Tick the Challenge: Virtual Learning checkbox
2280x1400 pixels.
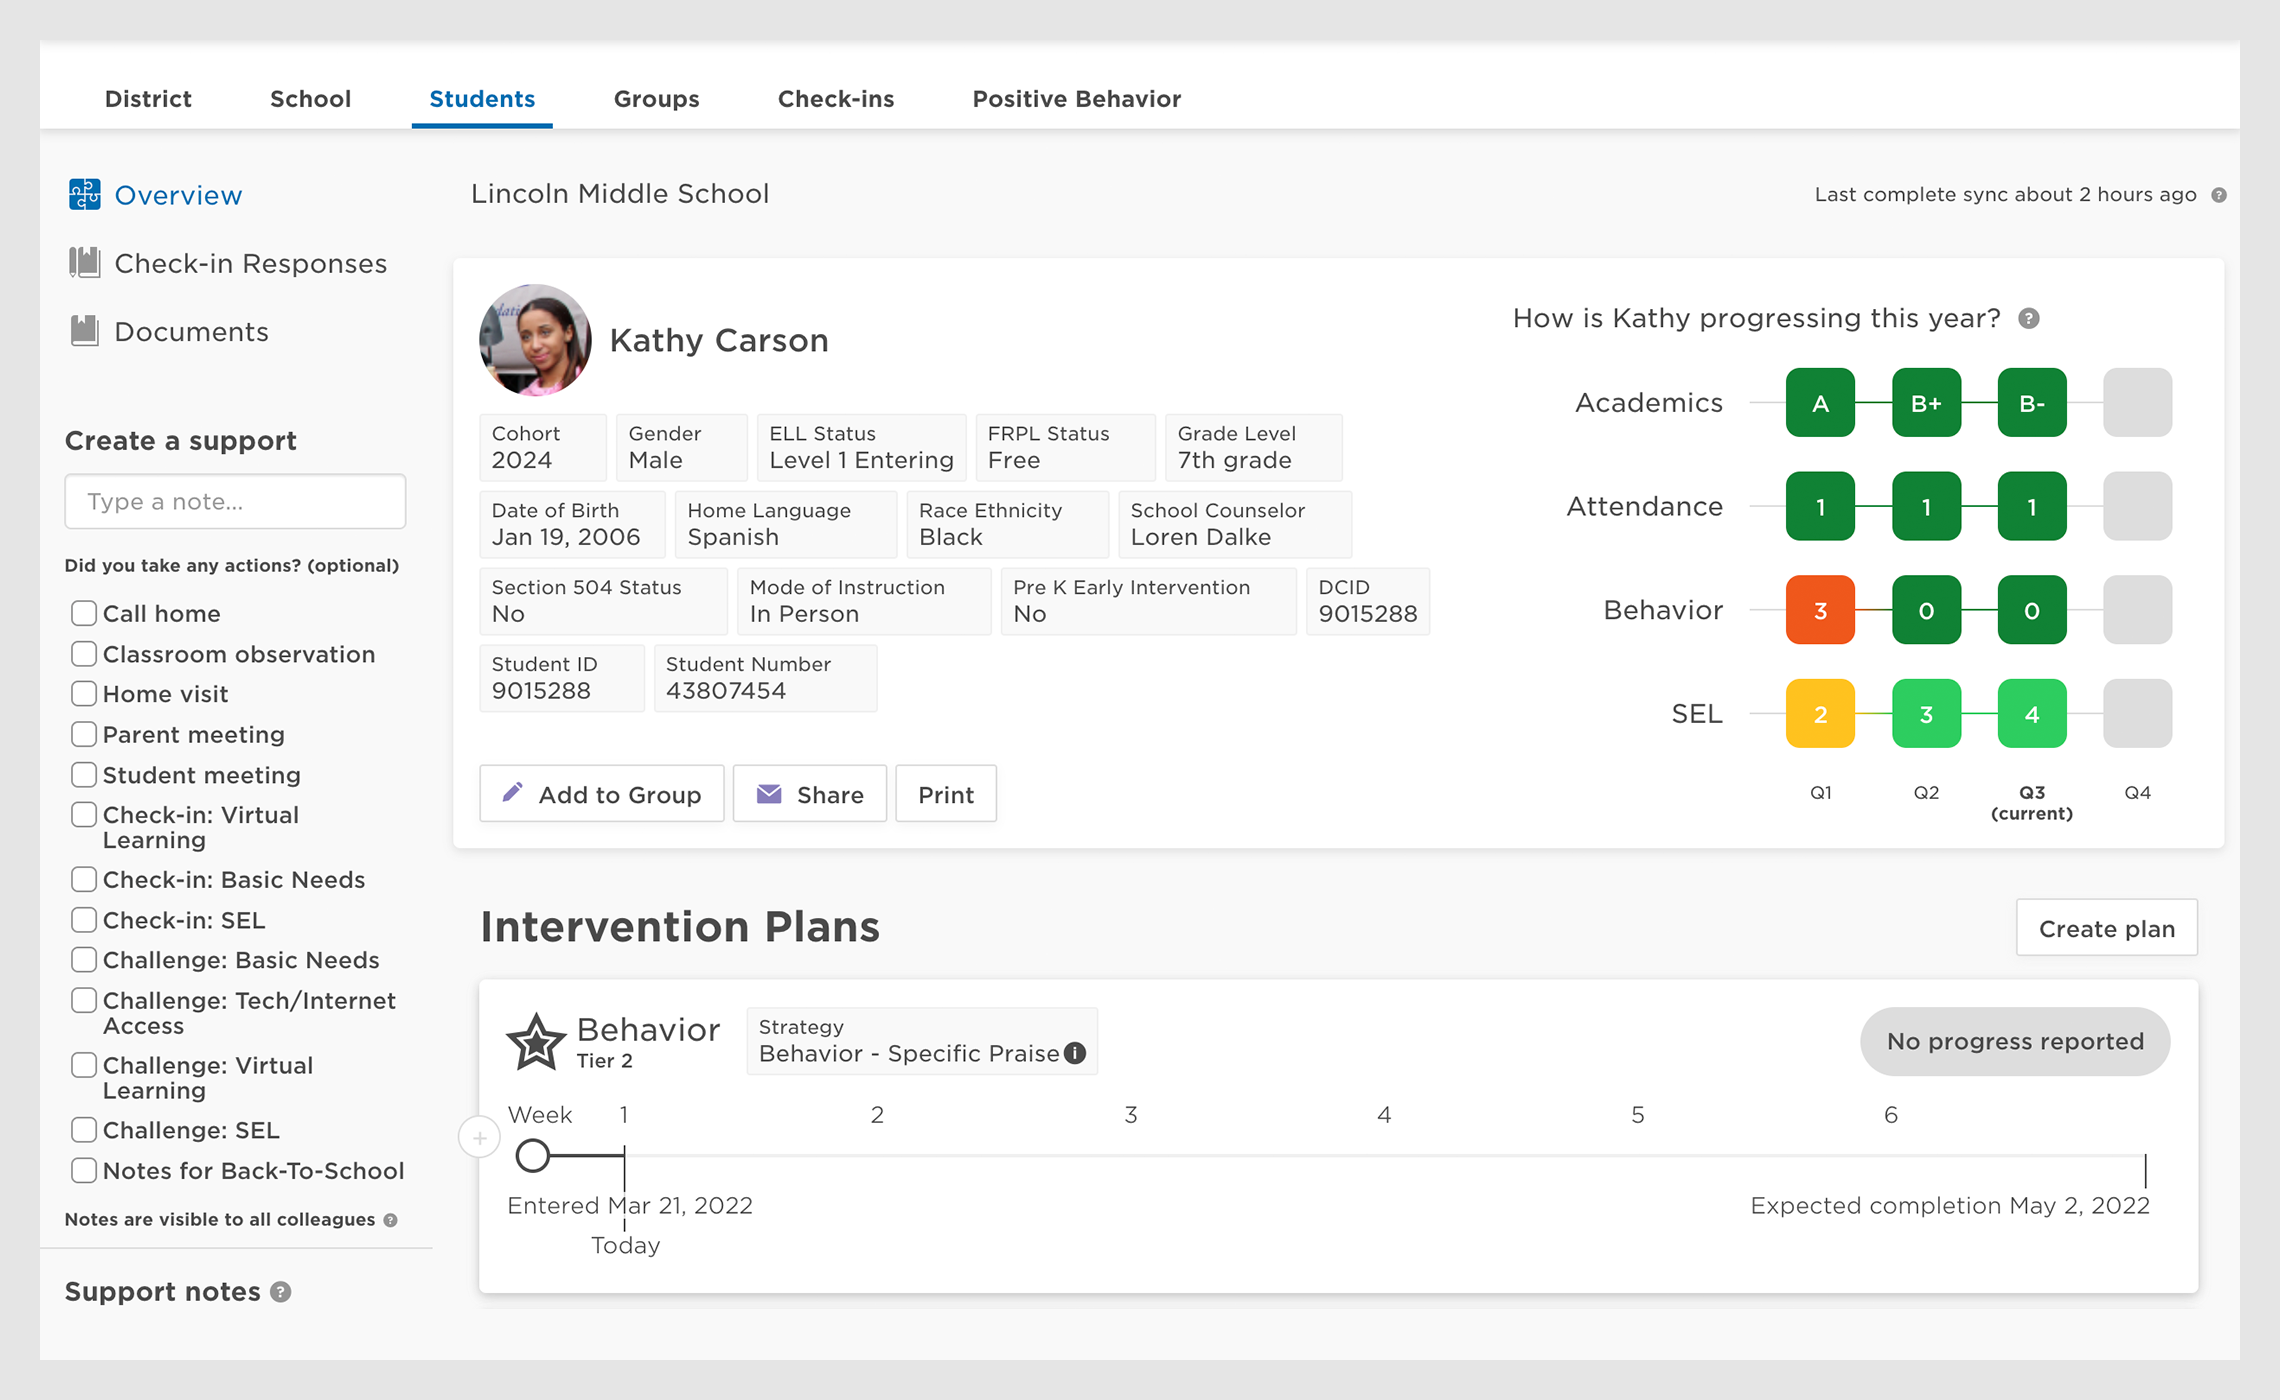(84, 1065)
